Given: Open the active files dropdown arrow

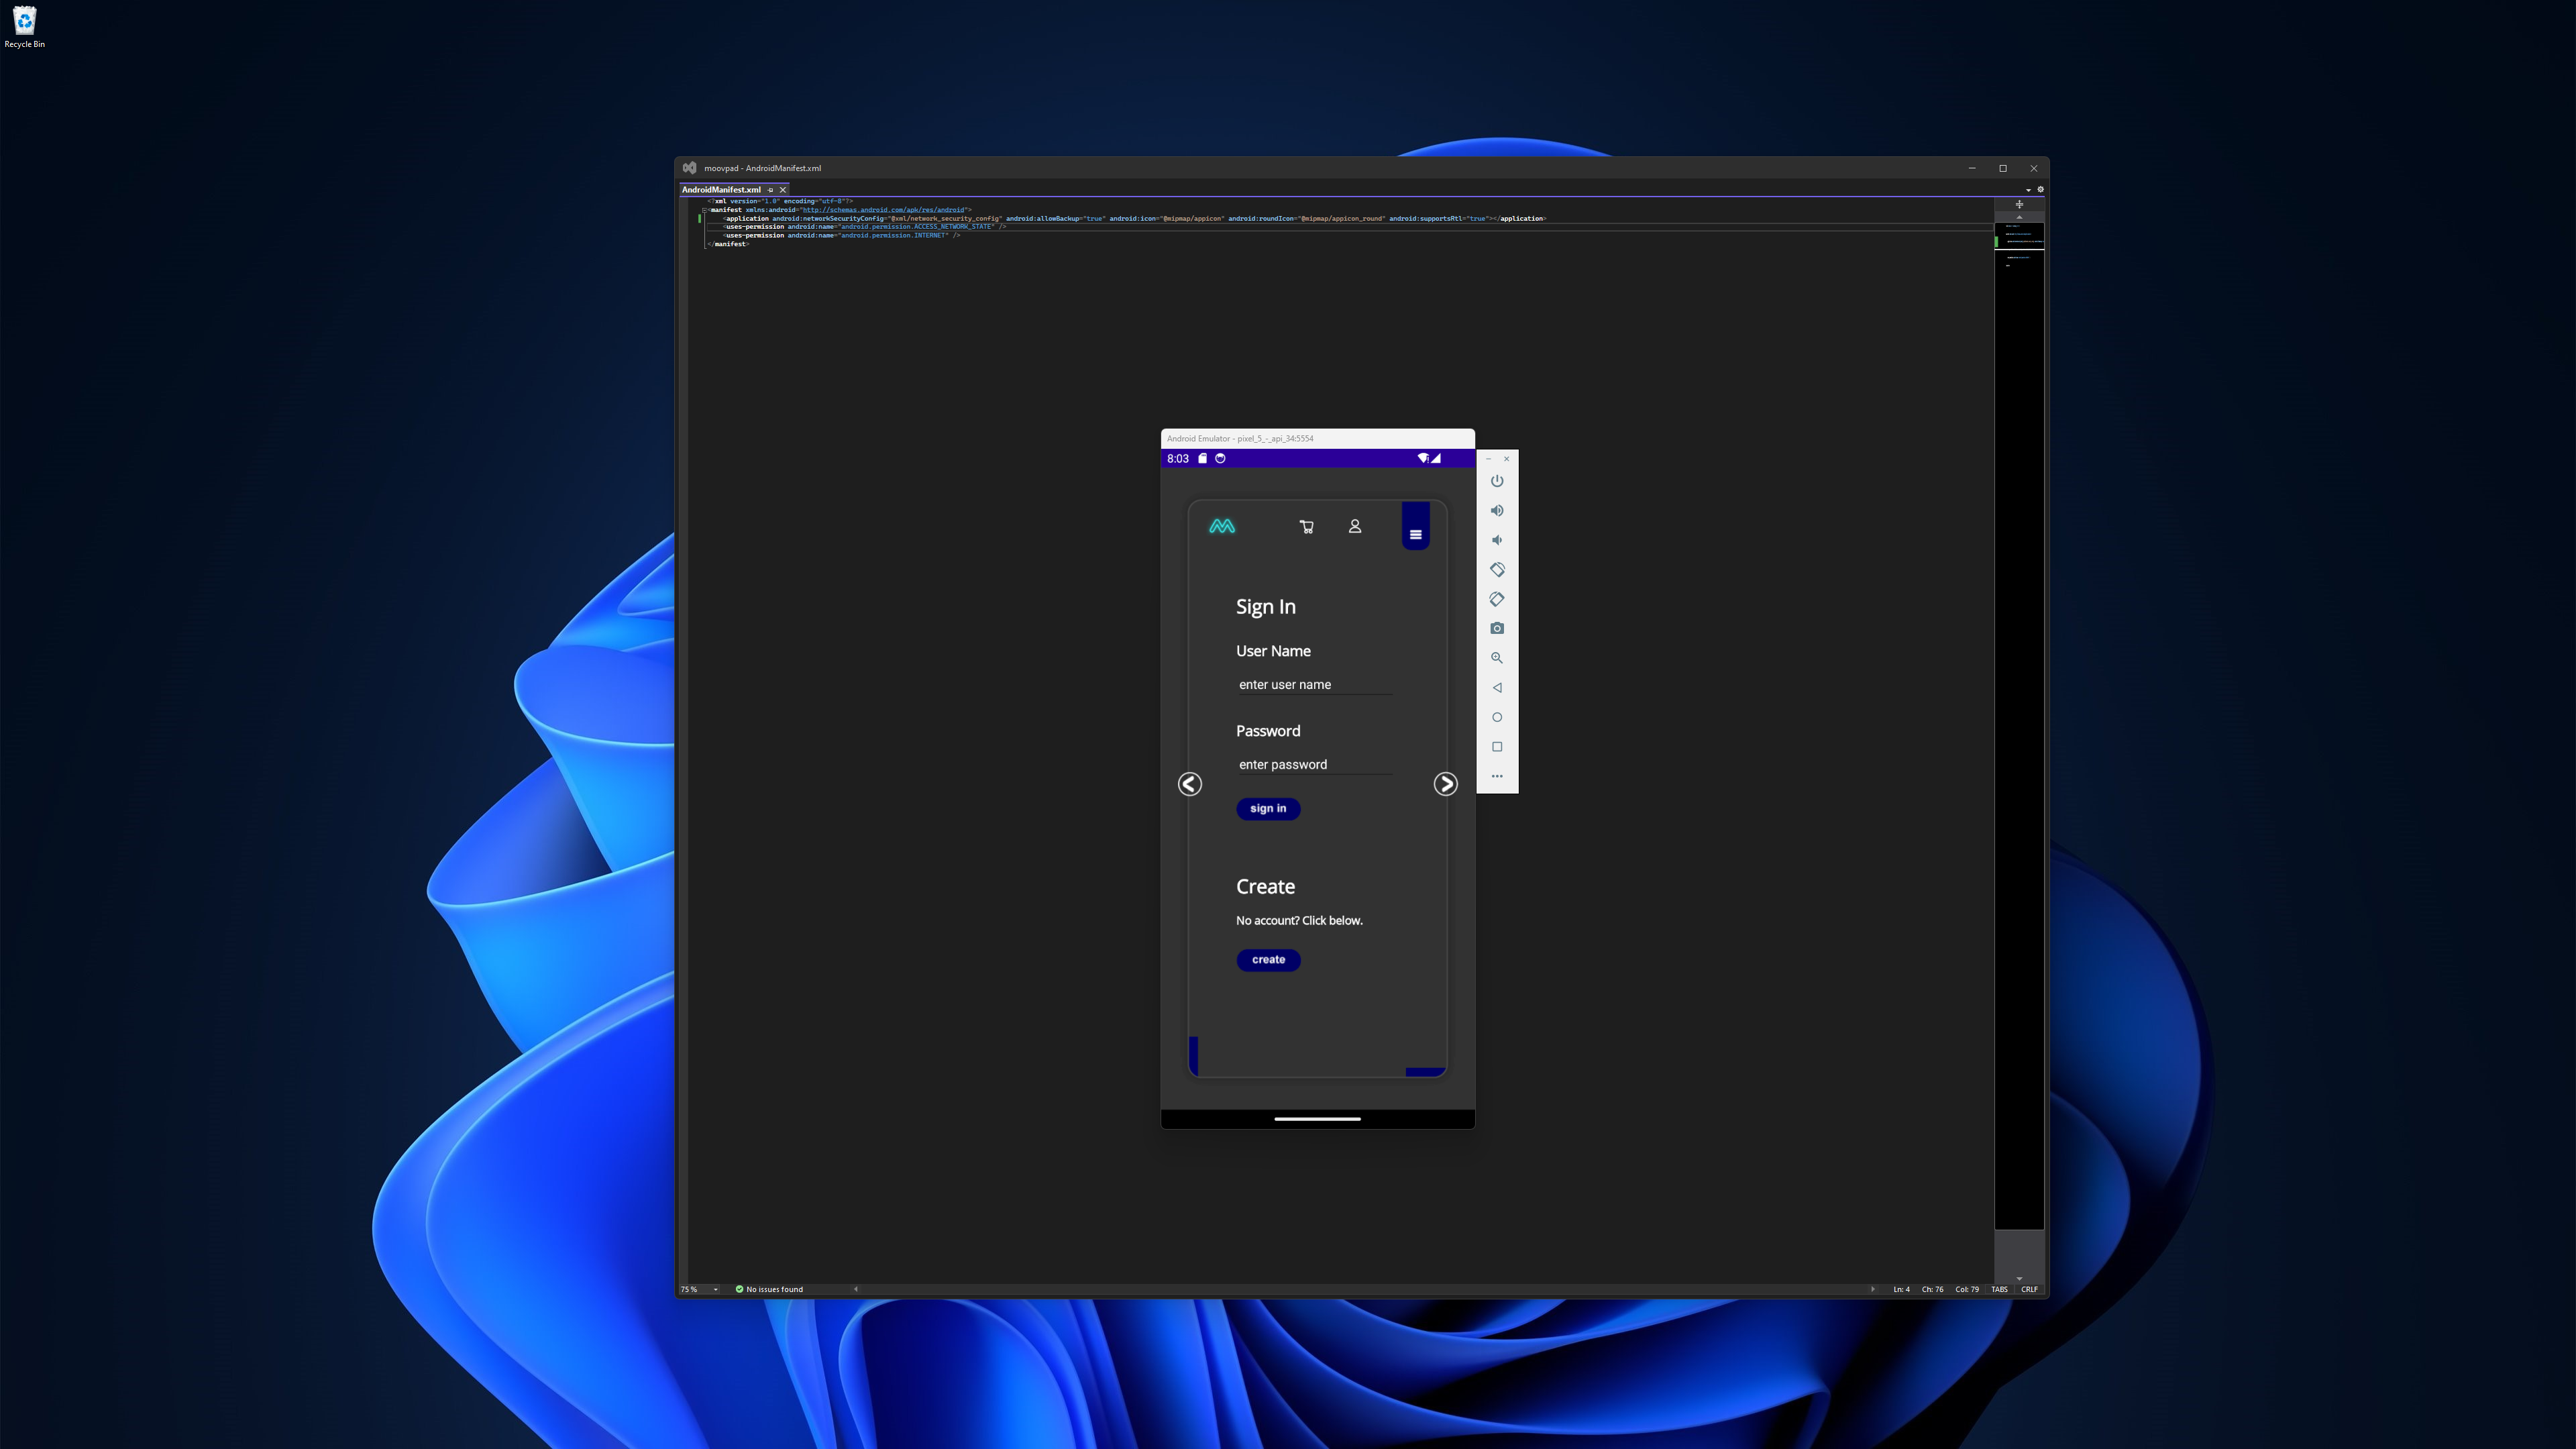Looking at the screenshot, I should tap(2028, 190).
